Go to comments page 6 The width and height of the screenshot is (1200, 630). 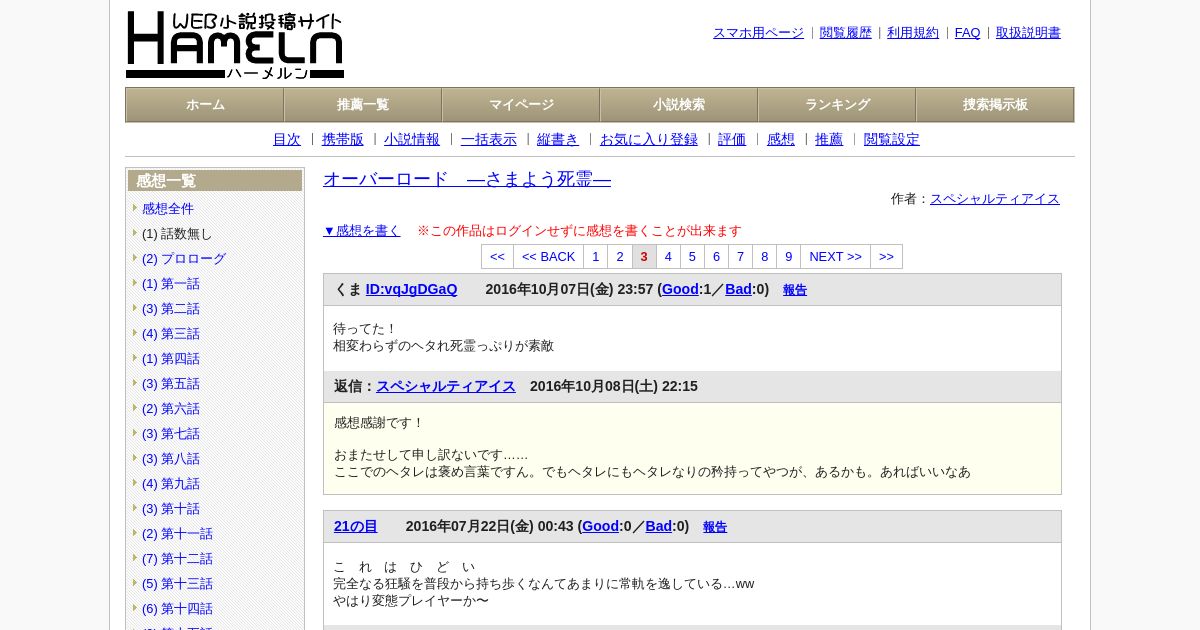coord(716,257)
